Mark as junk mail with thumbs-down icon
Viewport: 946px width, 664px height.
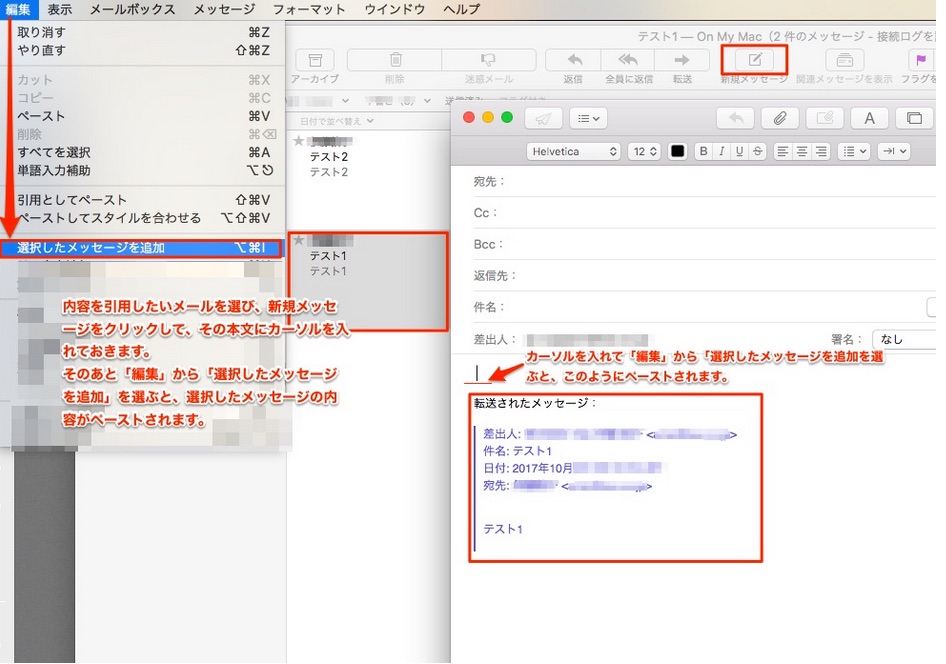[x=488, y=60]
